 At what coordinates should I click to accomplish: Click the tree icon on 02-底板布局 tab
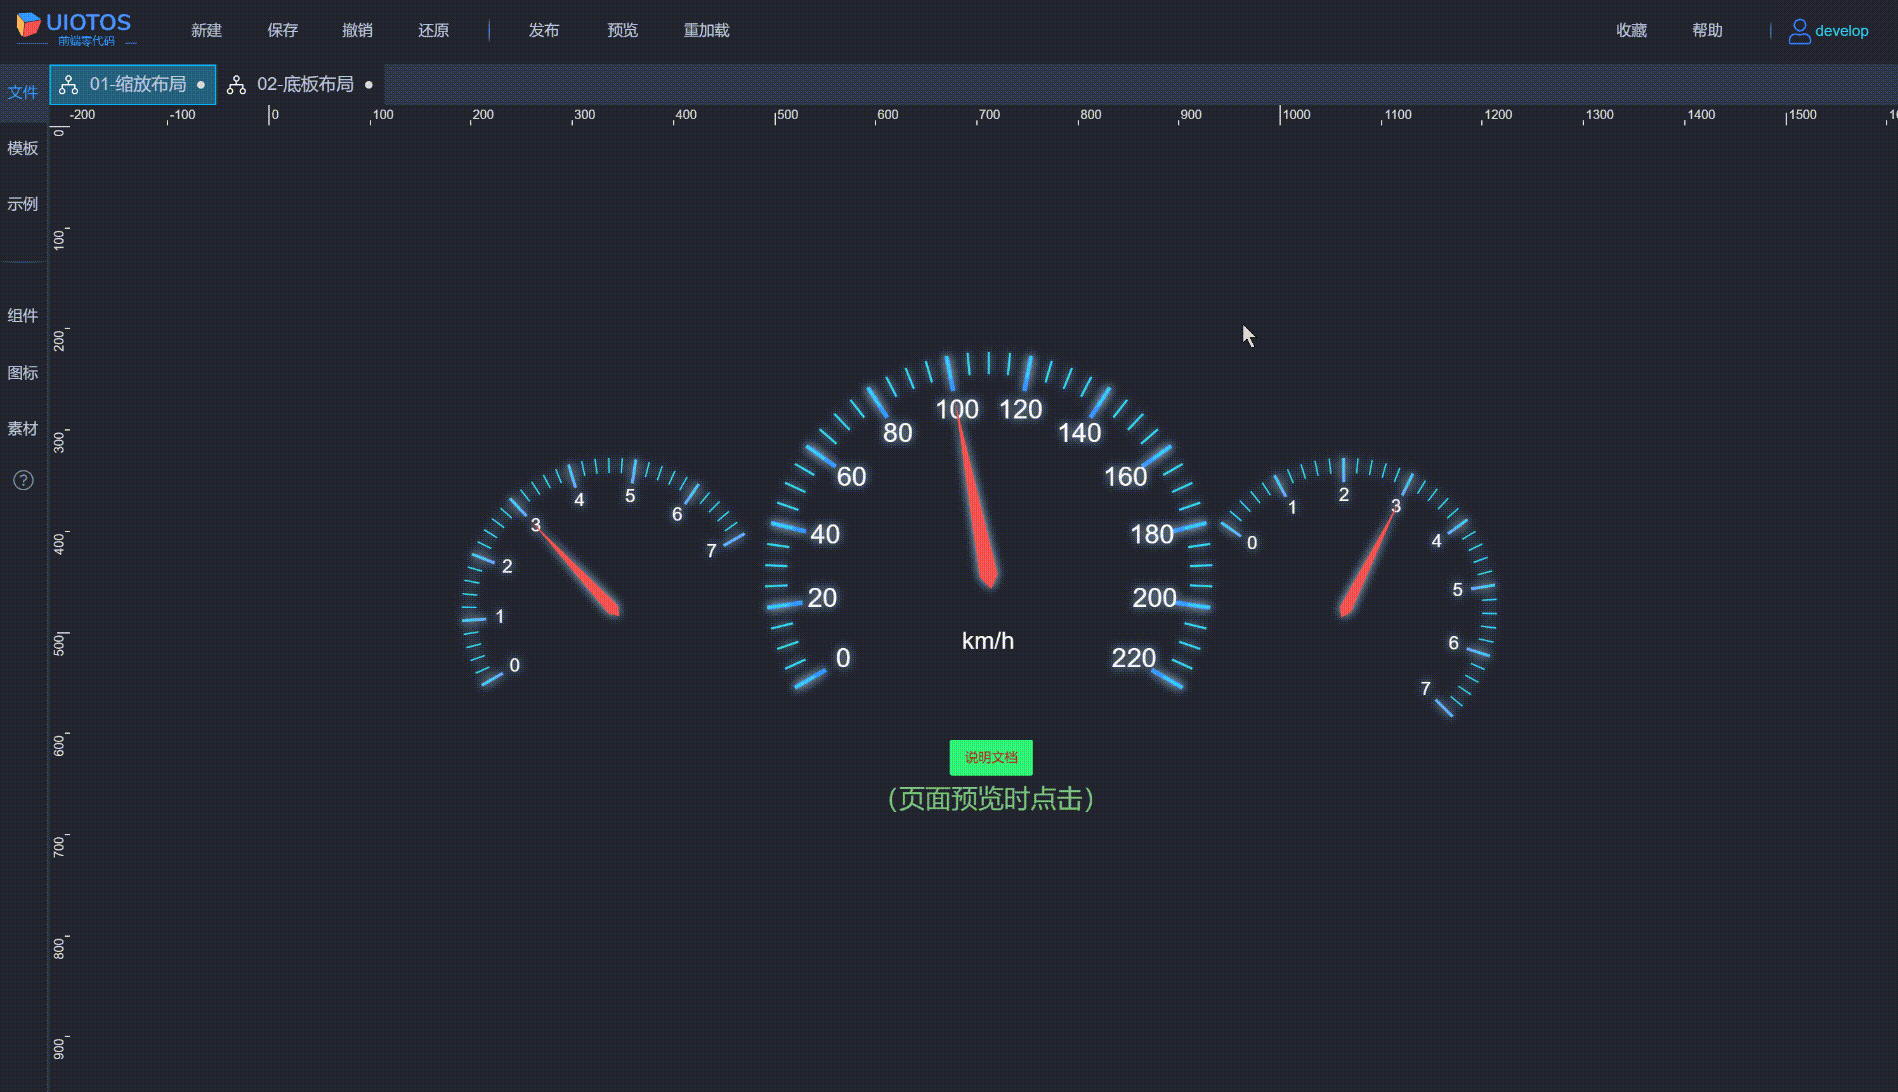(x=236, y=85)
